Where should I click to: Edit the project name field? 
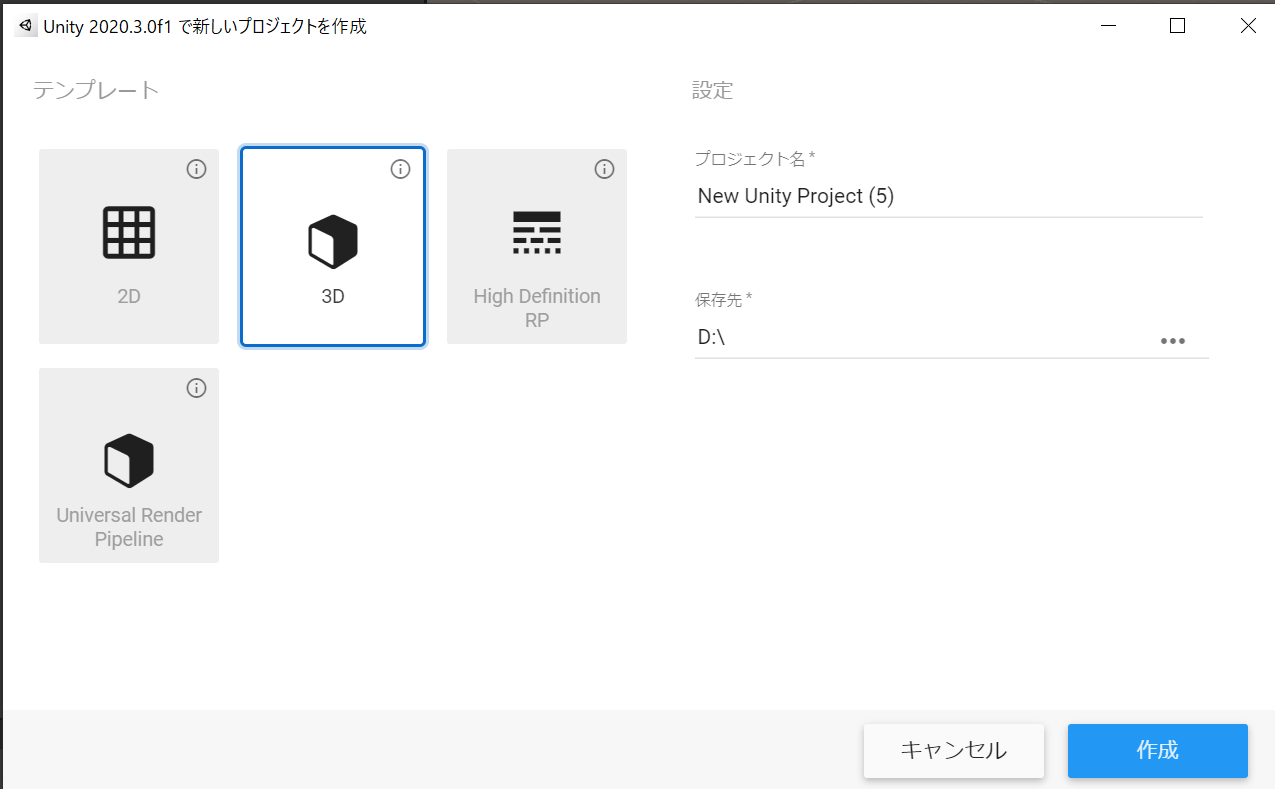(x=948, y=196)
